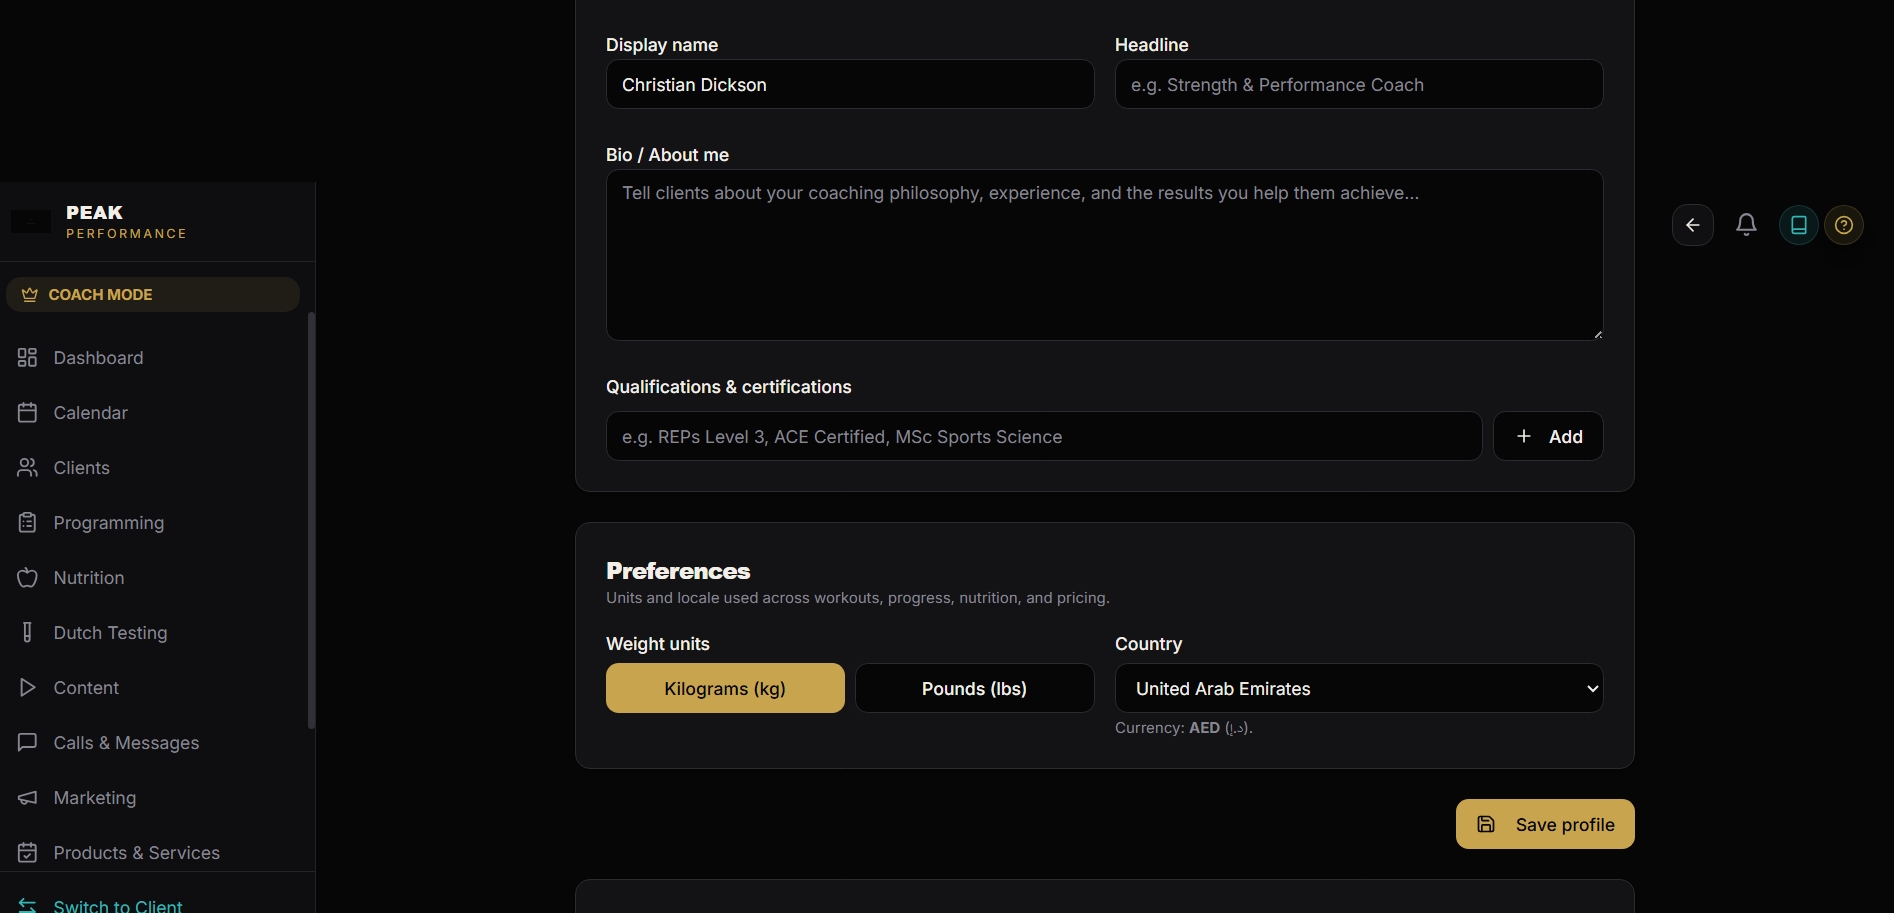Click Save profile button
This screenshot has width=1894, height=913.
click(1545, 824)
